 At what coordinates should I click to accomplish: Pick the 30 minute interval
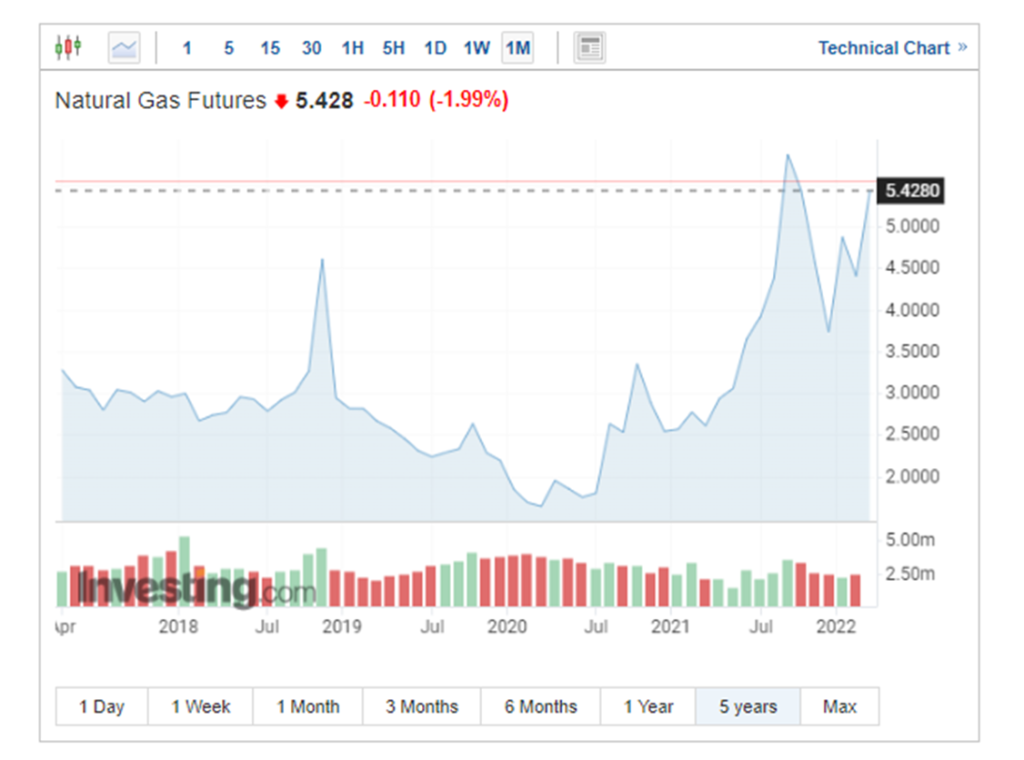(311, 48)
